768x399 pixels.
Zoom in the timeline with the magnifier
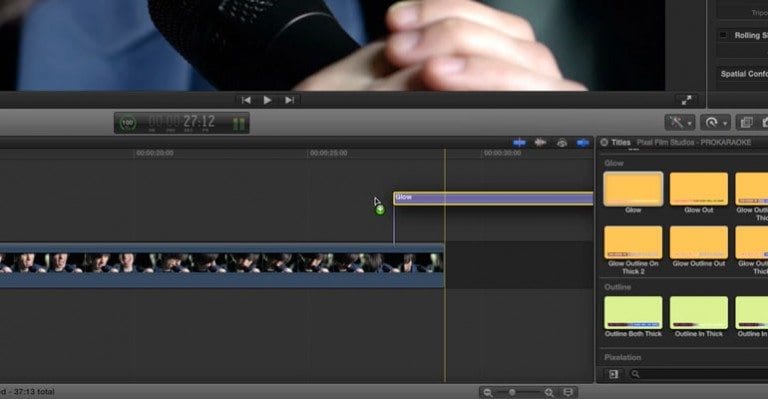(549, 392)
